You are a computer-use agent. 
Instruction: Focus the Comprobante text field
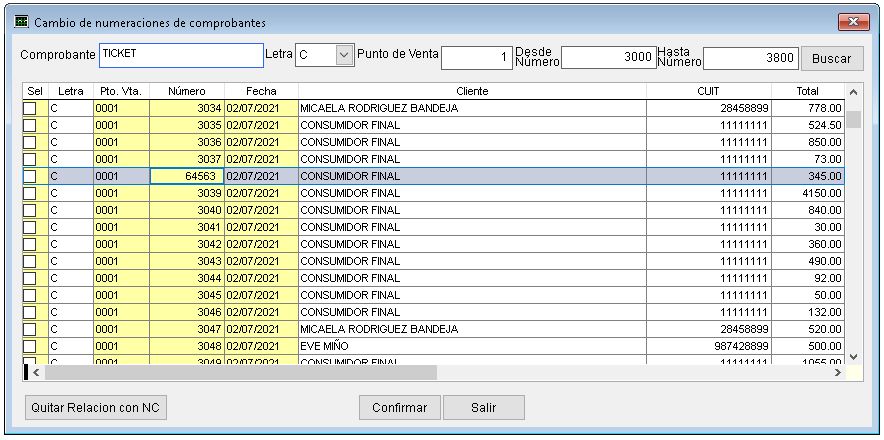180,55
